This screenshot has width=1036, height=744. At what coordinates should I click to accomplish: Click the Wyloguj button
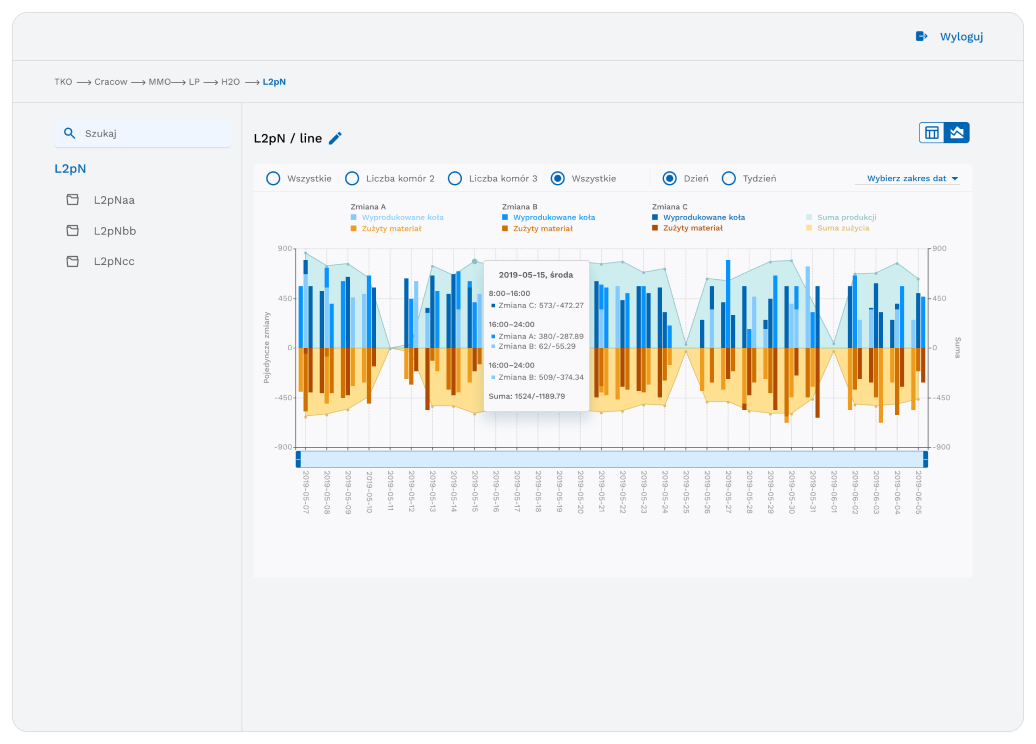tap(960, 36)
